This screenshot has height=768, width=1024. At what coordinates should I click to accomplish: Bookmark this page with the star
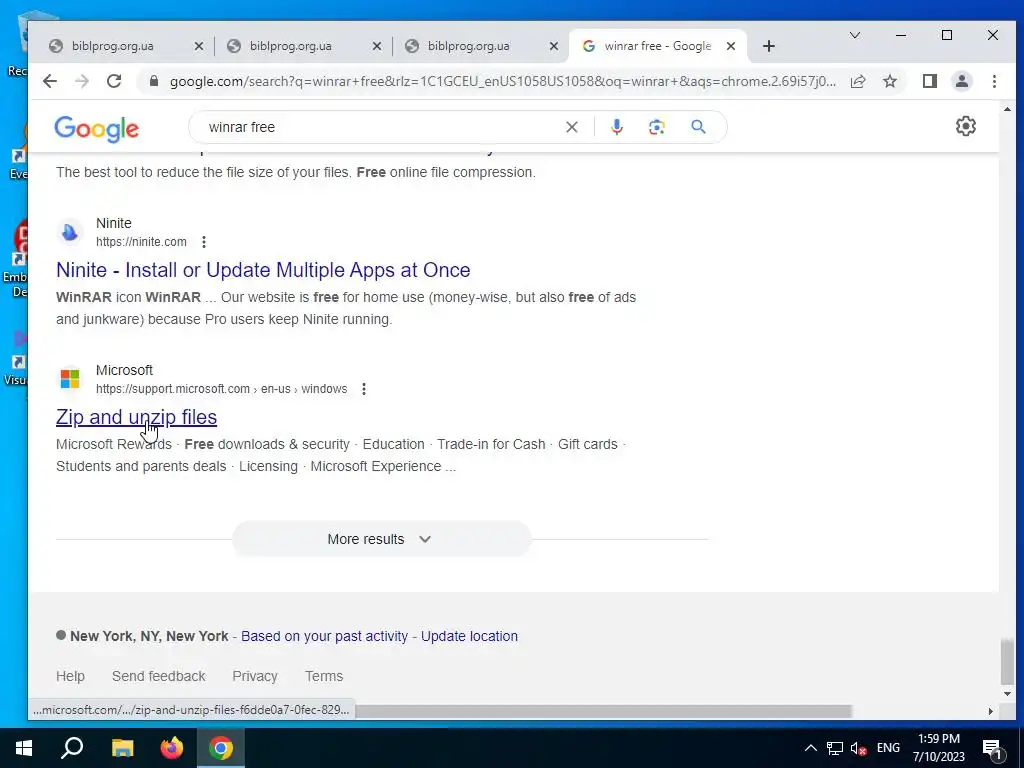(x=890, y=82)
